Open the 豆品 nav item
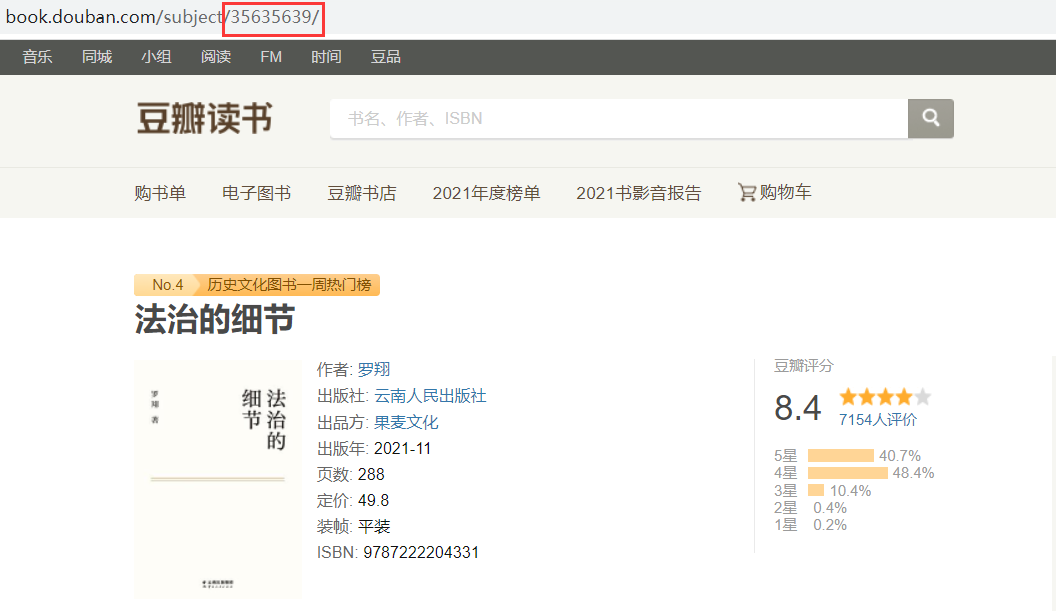The image size is (1056, 611). pos(386,57)
